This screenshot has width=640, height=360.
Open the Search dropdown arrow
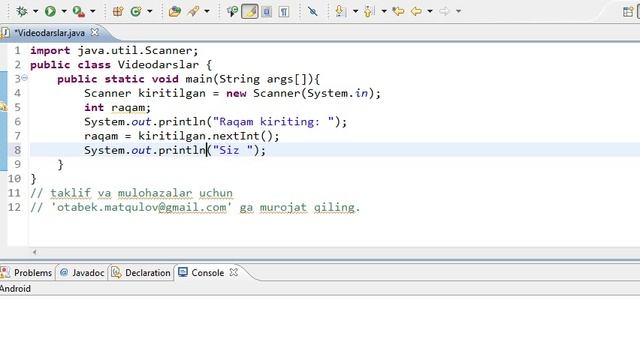click(207, 11)
